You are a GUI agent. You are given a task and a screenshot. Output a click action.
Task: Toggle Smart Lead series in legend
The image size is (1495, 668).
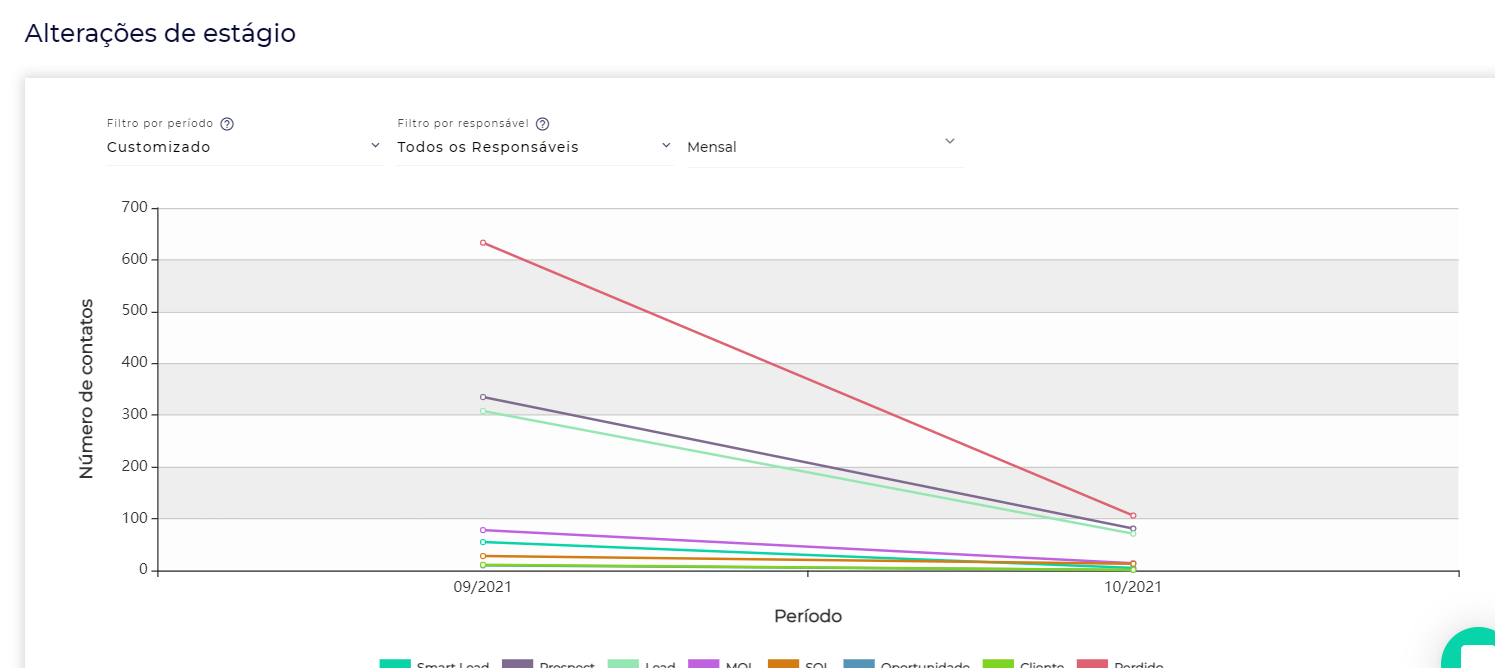pos(435,664)
